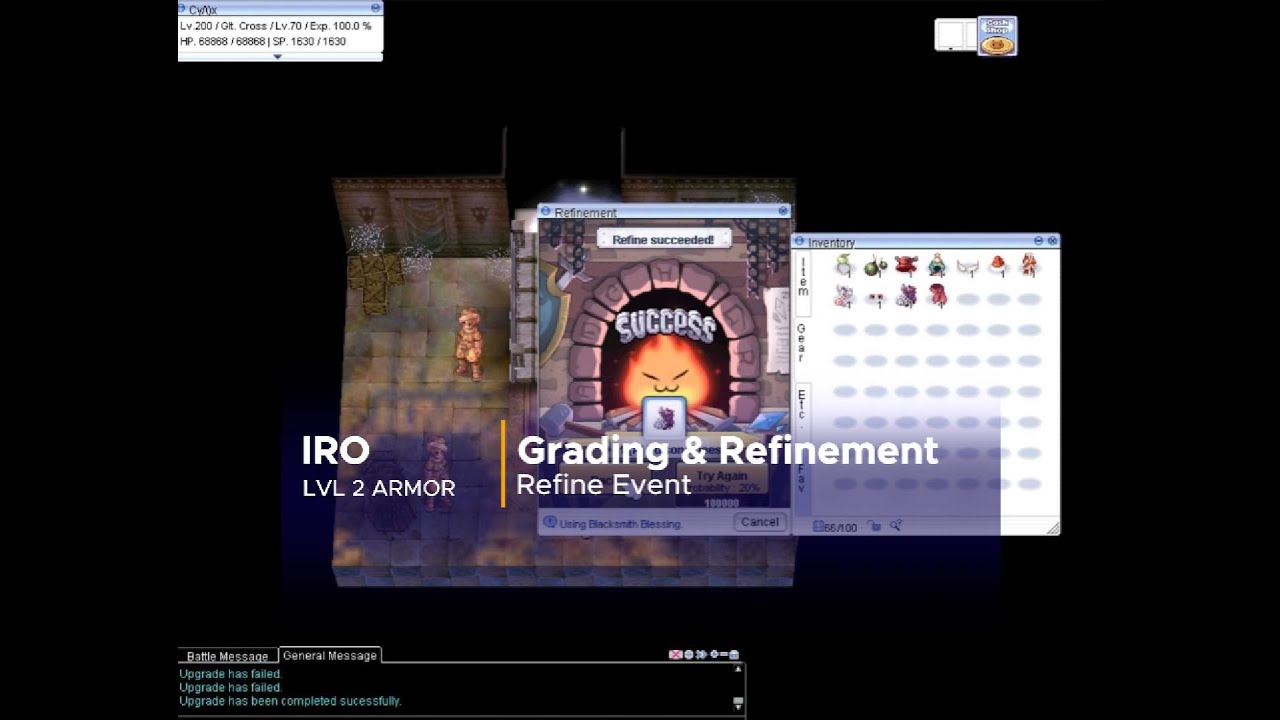1280x720 pixels.
Task: Click the Inventory resize grip
Action: (x=1053, y=528)
